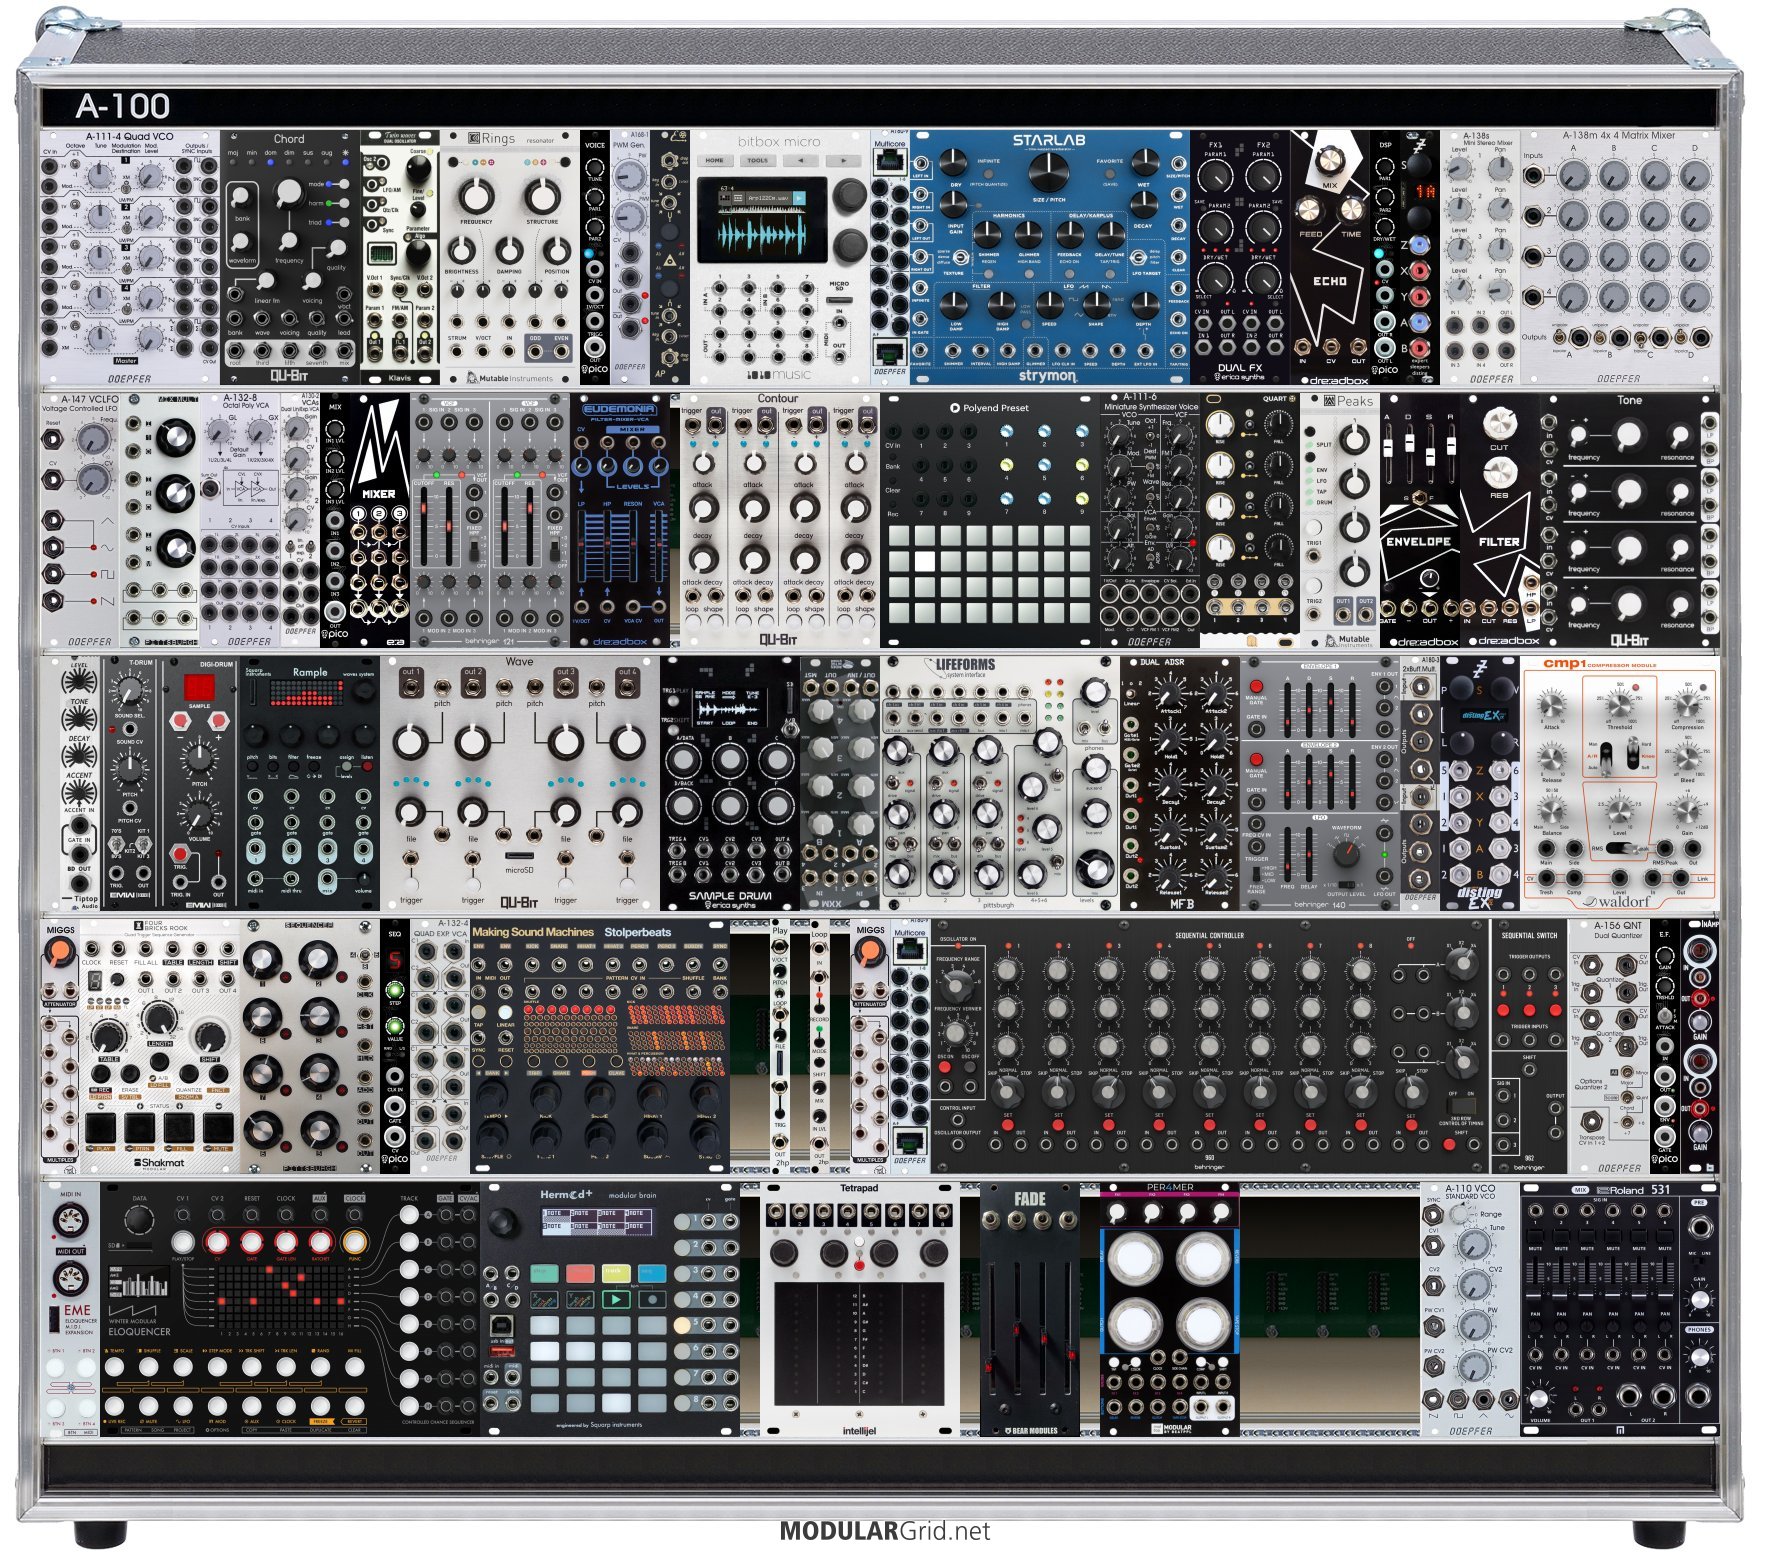Select the A-147 VCLFO module
The image size is (1771, 1552).
tap(80, 520)
